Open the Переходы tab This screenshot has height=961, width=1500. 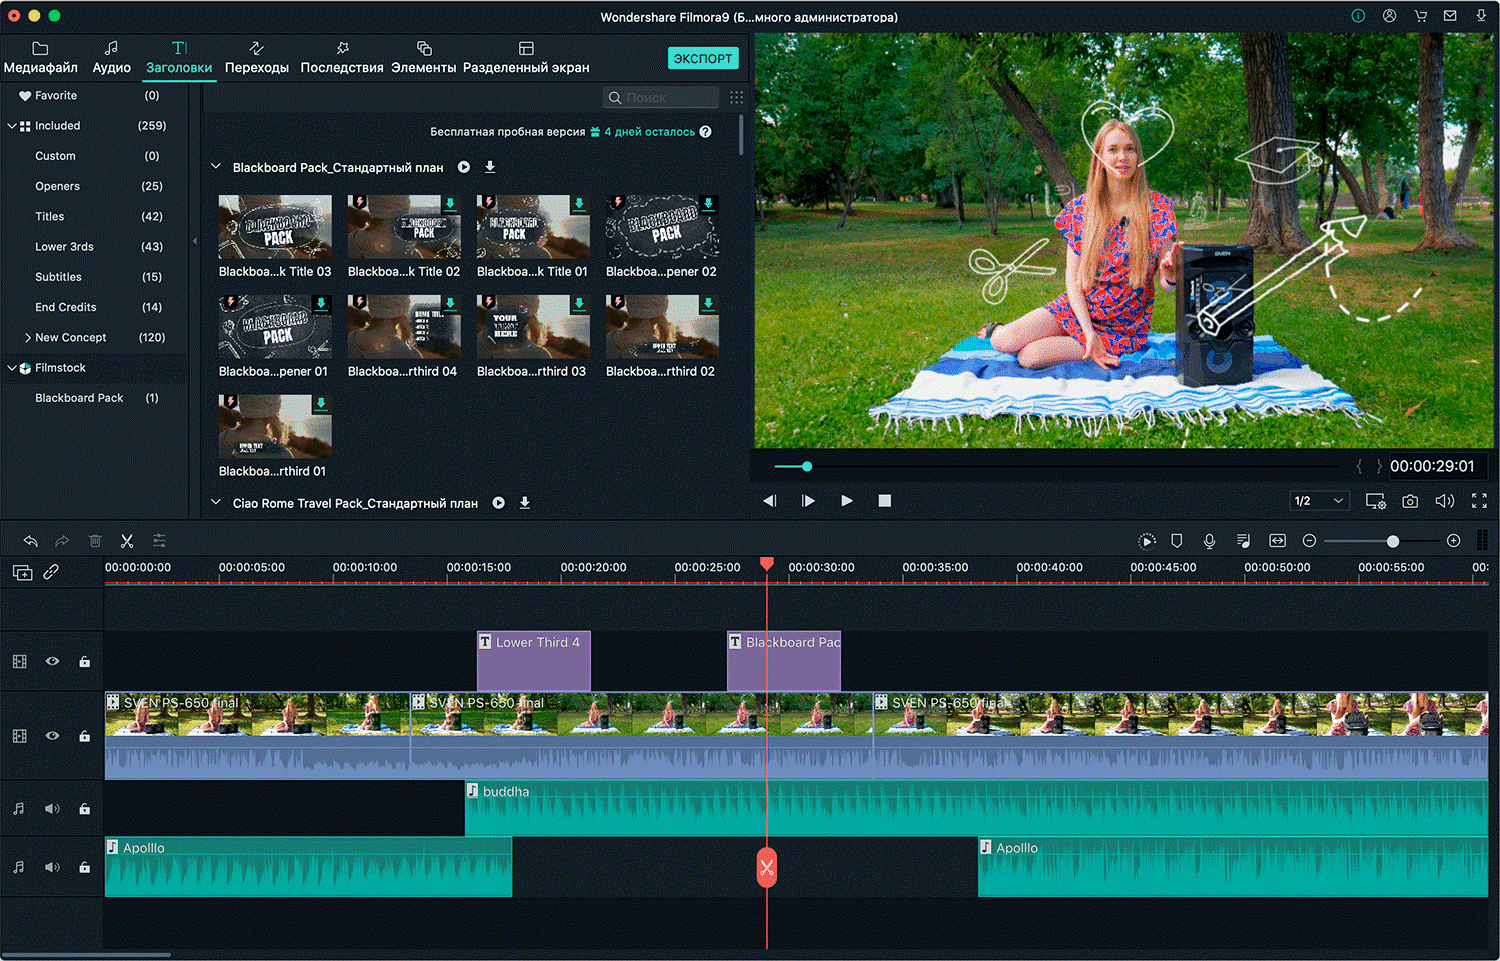pyautogui.click(x=257, y=58)
